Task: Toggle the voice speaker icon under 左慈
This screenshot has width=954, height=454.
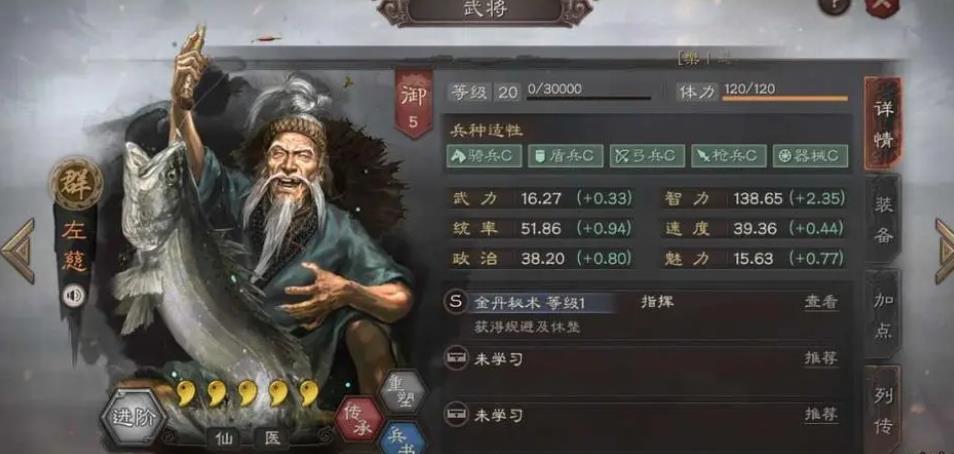Action: [x=74, y=296]
